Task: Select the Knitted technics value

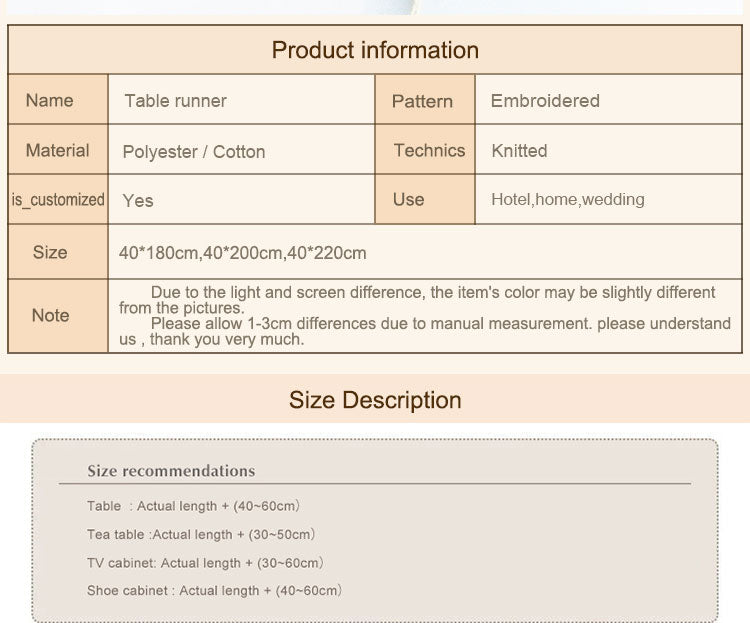Action: [x=519, y=151]
